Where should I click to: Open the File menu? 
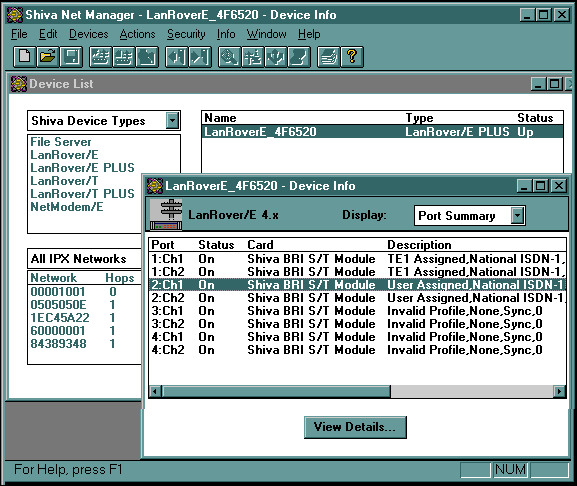point(19,34)
